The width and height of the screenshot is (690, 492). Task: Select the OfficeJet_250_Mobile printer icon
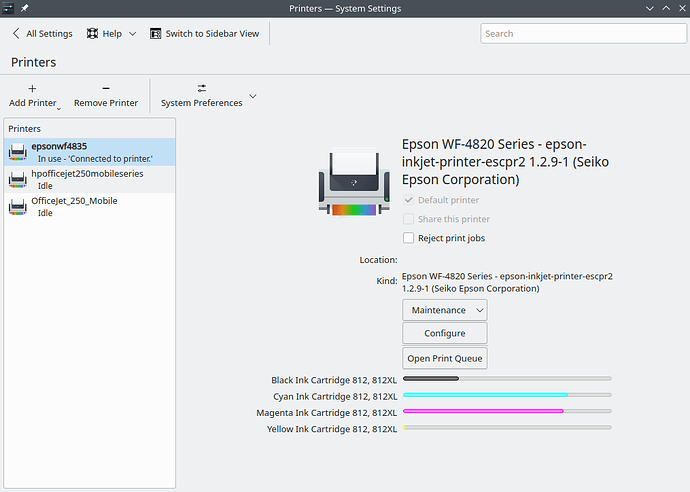(x=17, y=207)
